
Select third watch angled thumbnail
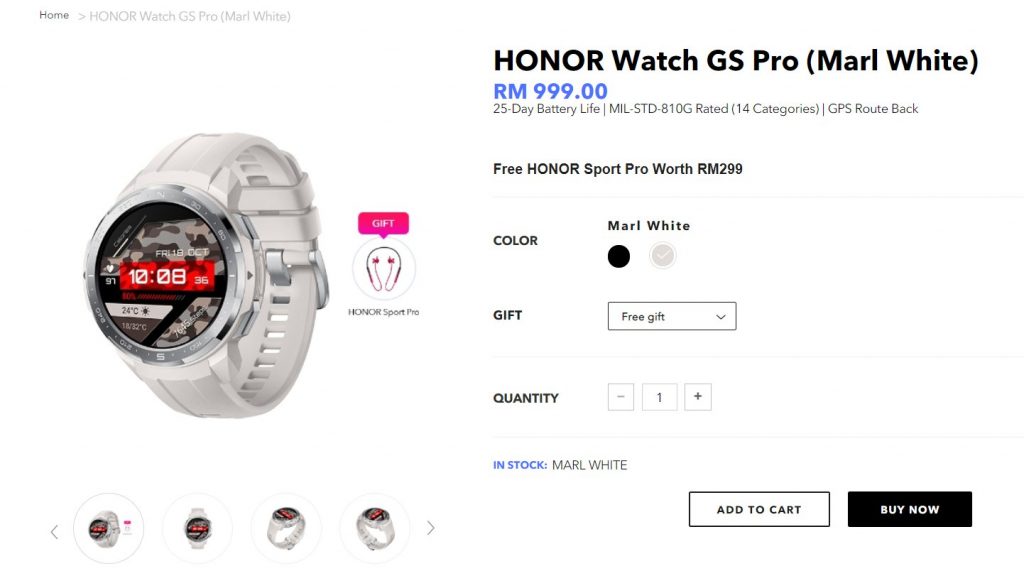click(286, 528)
